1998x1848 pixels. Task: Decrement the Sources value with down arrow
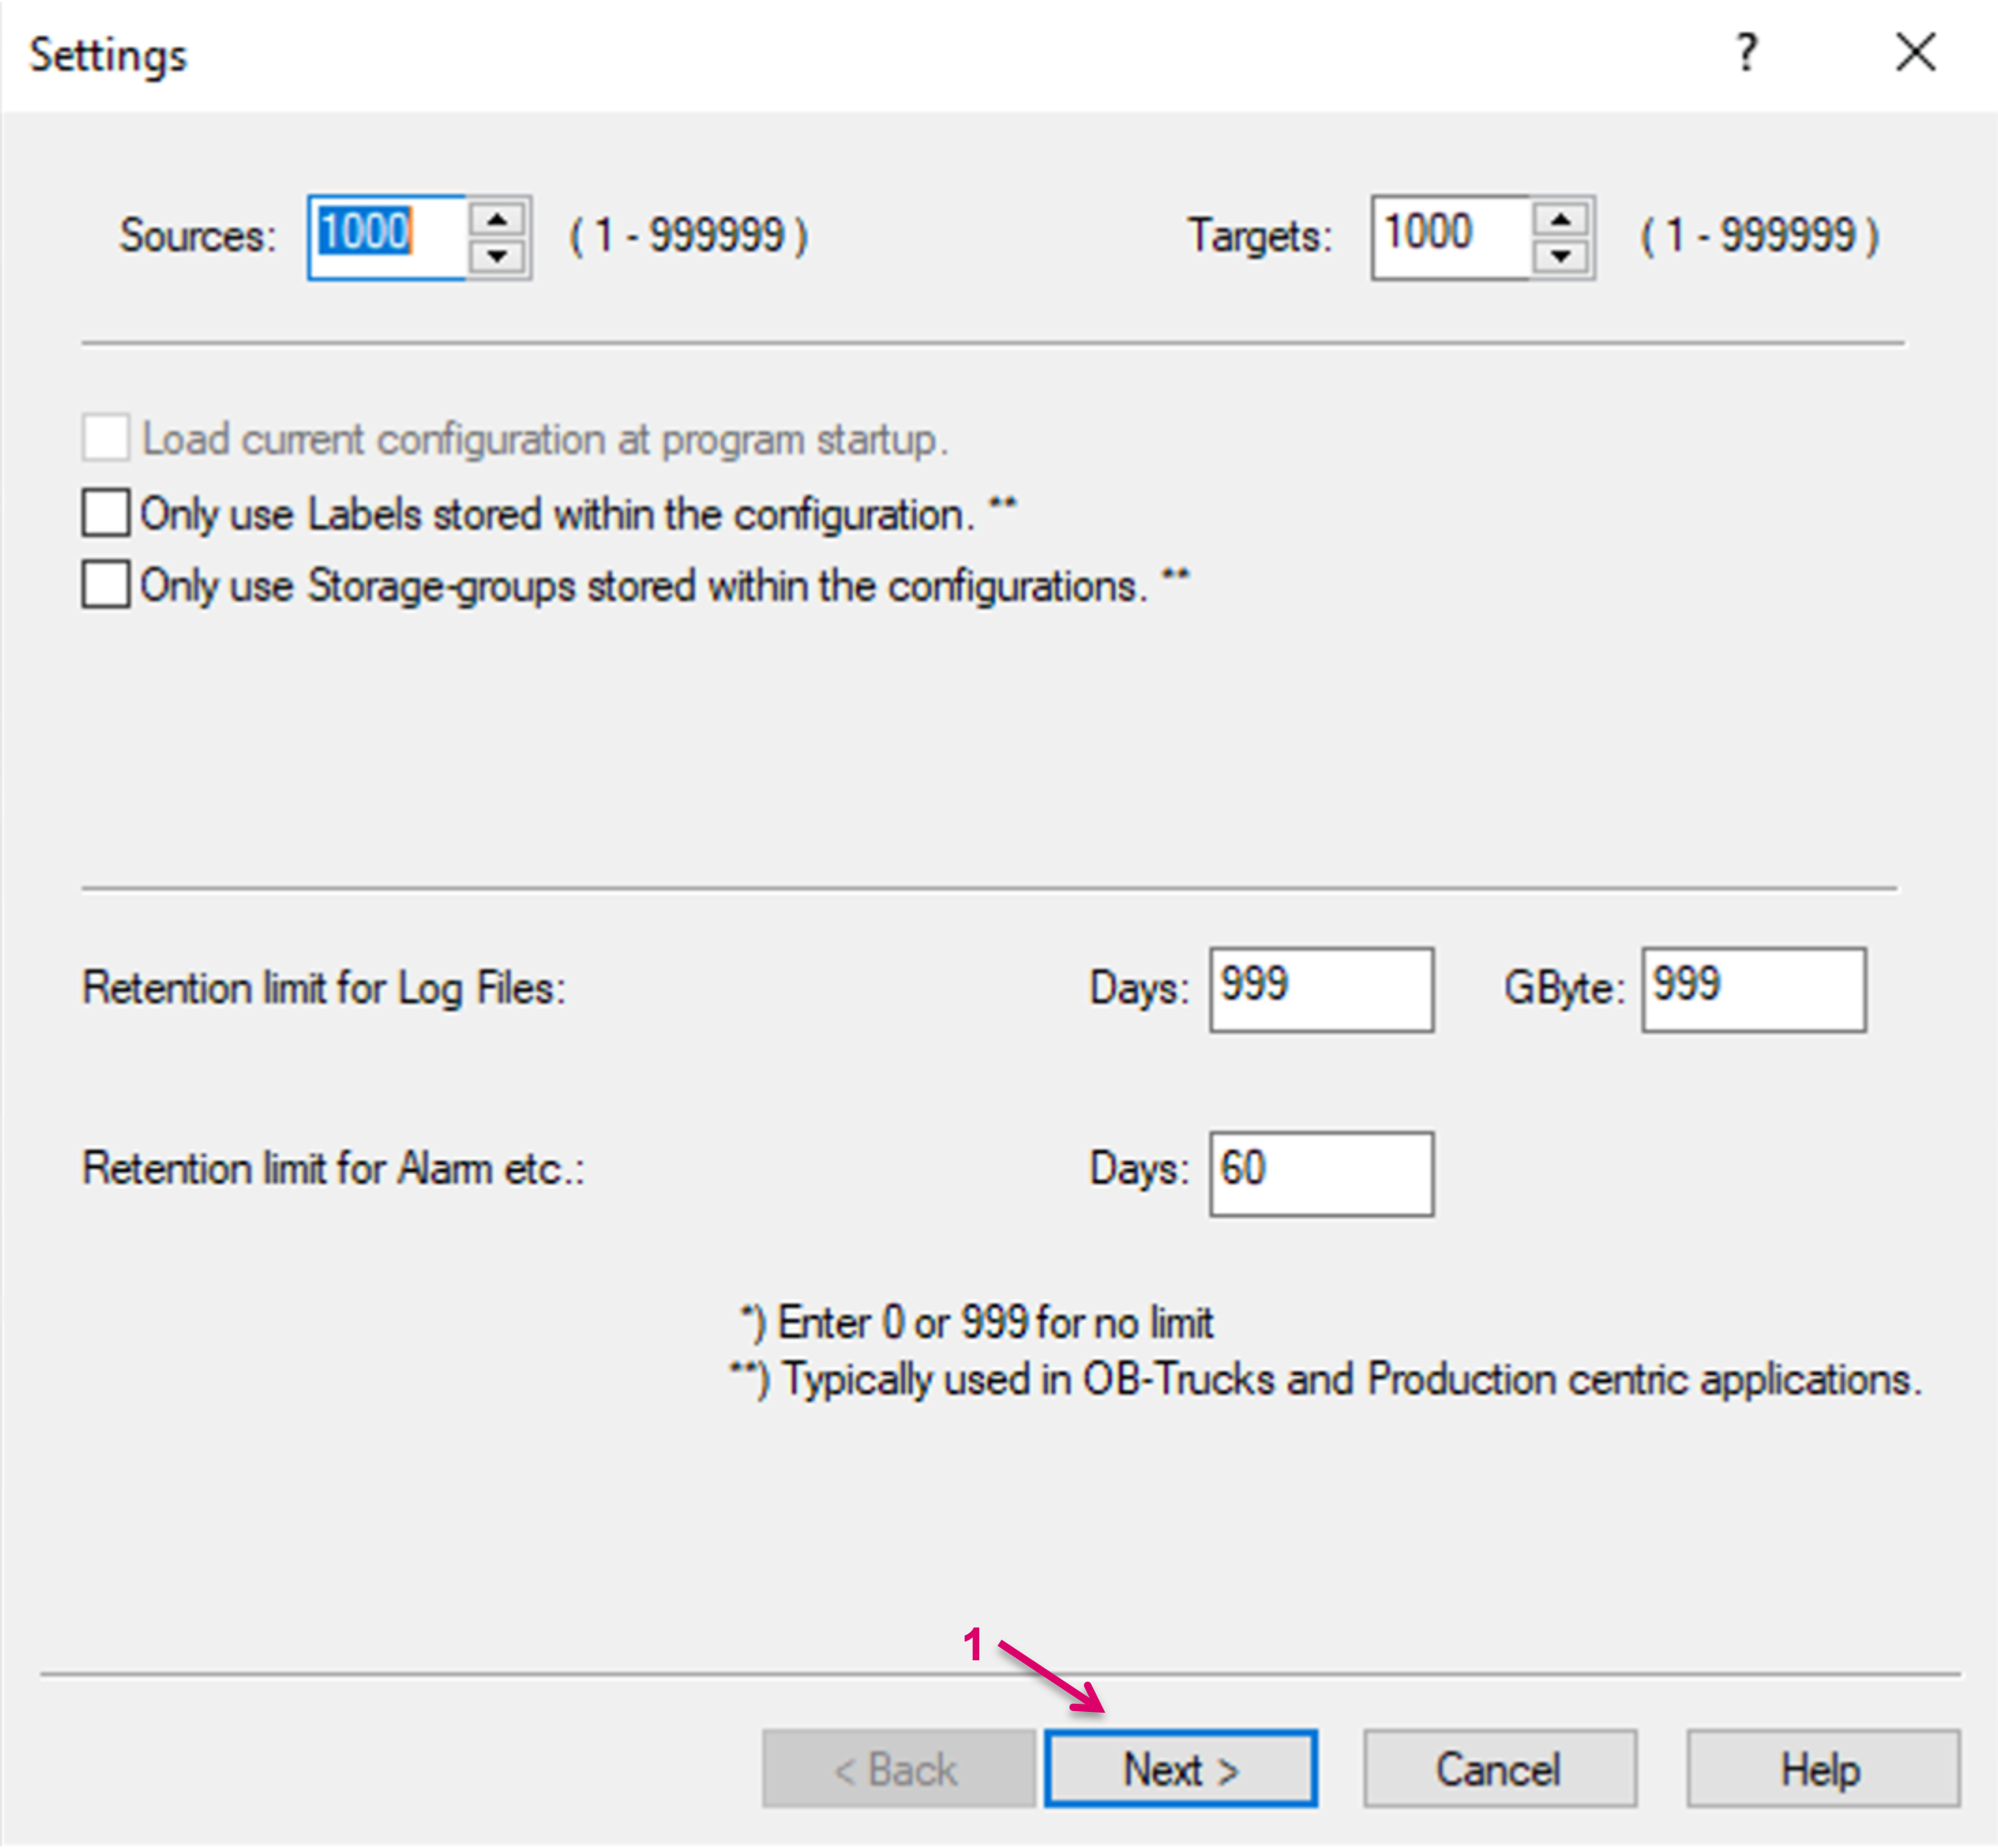(497, 257)
